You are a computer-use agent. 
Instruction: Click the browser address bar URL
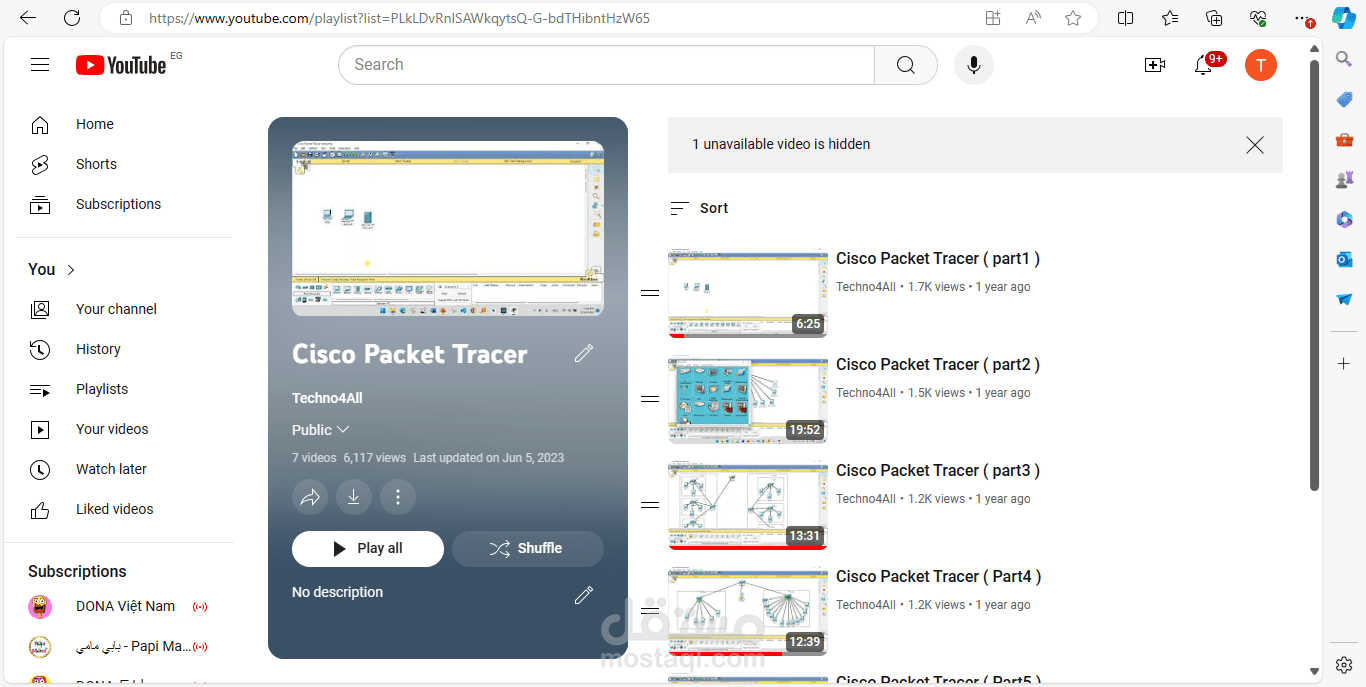[x=399, y=18]
